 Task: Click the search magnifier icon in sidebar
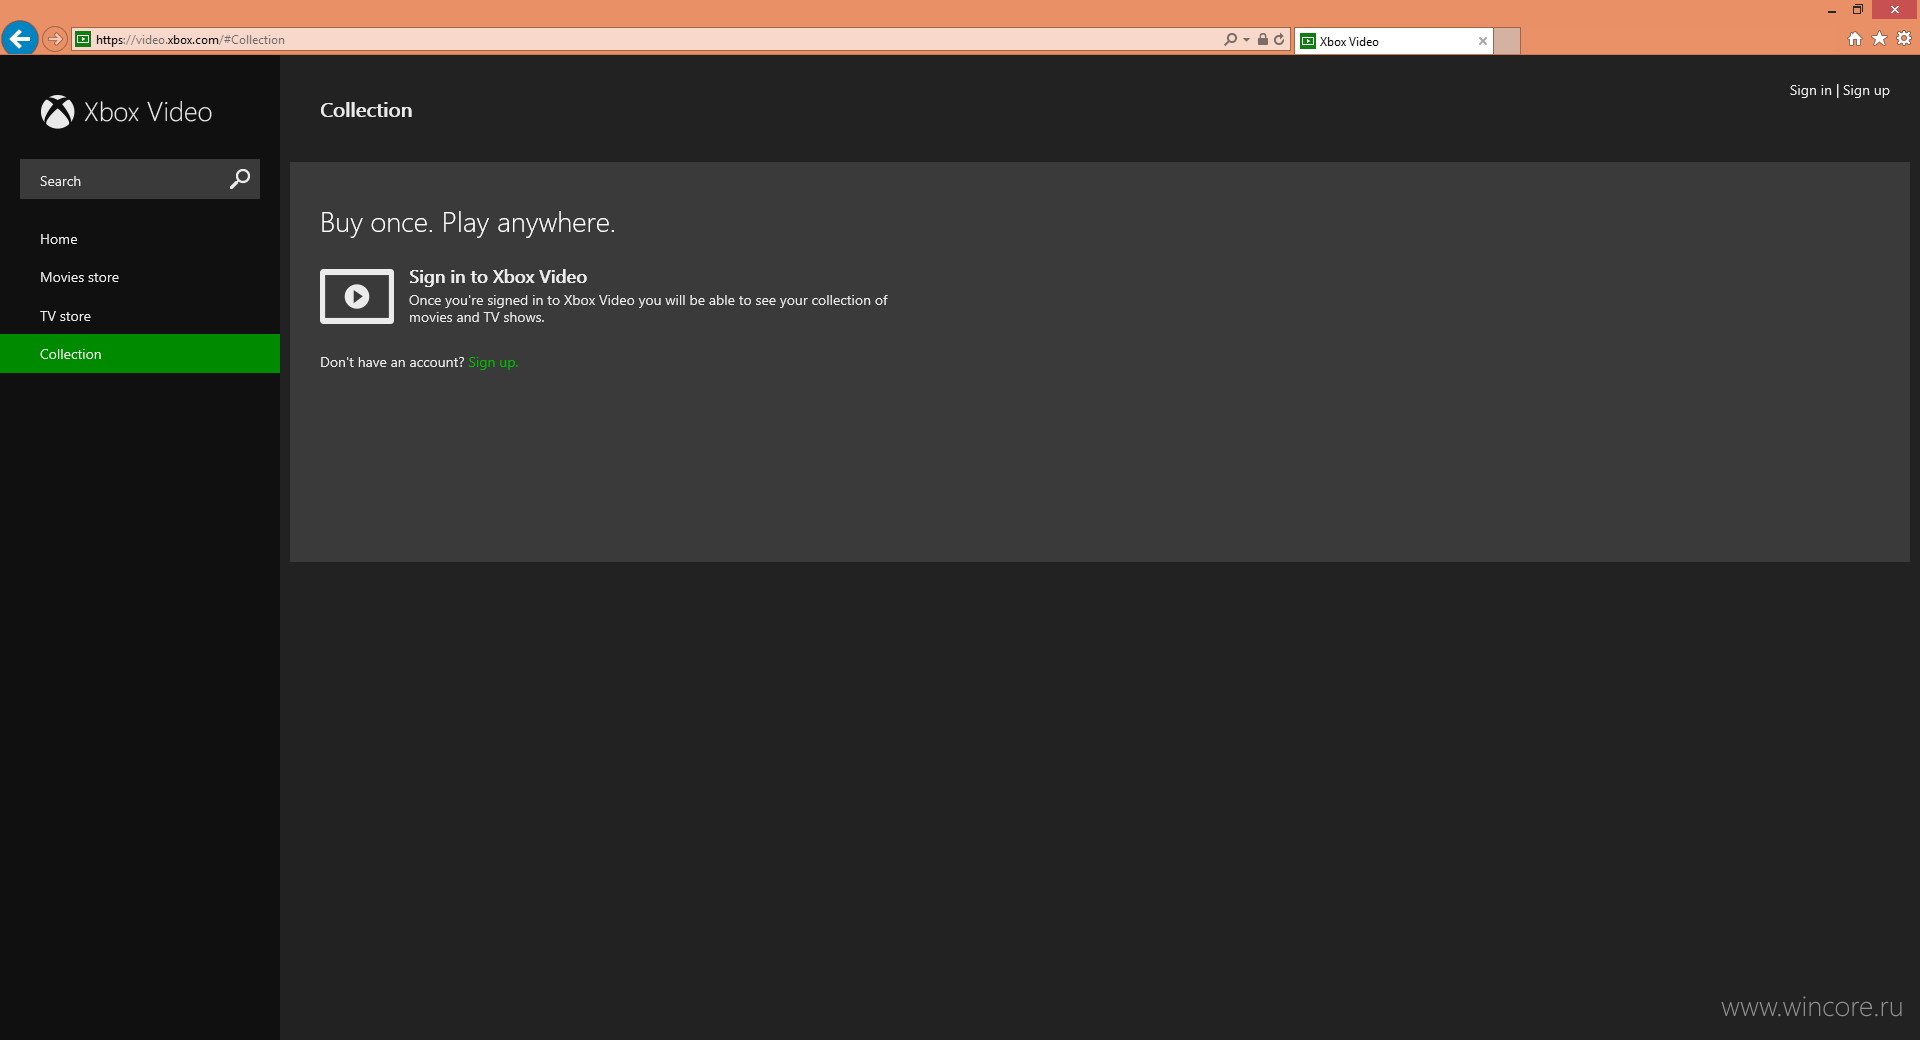240,179
